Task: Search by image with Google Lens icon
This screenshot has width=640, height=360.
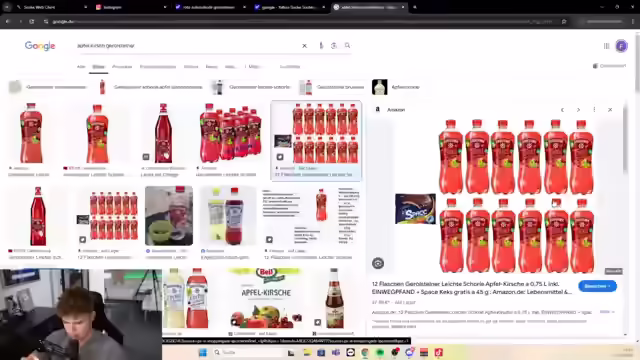Action: click(334, 46)
